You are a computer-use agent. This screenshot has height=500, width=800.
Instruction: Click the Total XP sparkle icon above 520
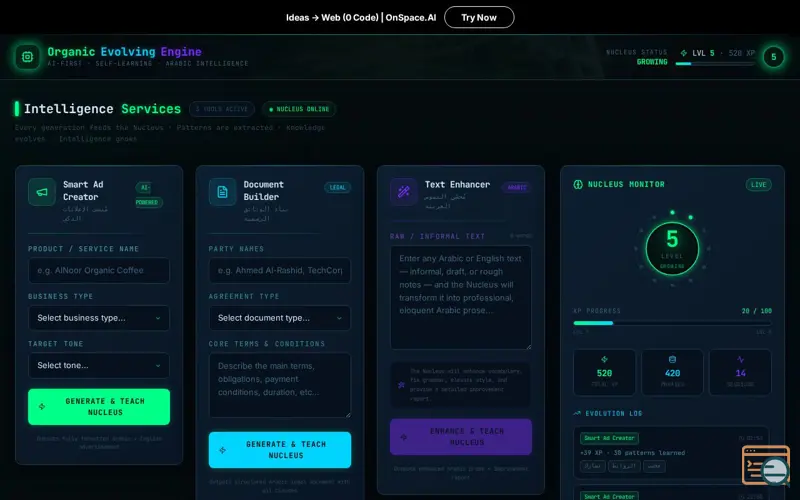click(605, 359)
